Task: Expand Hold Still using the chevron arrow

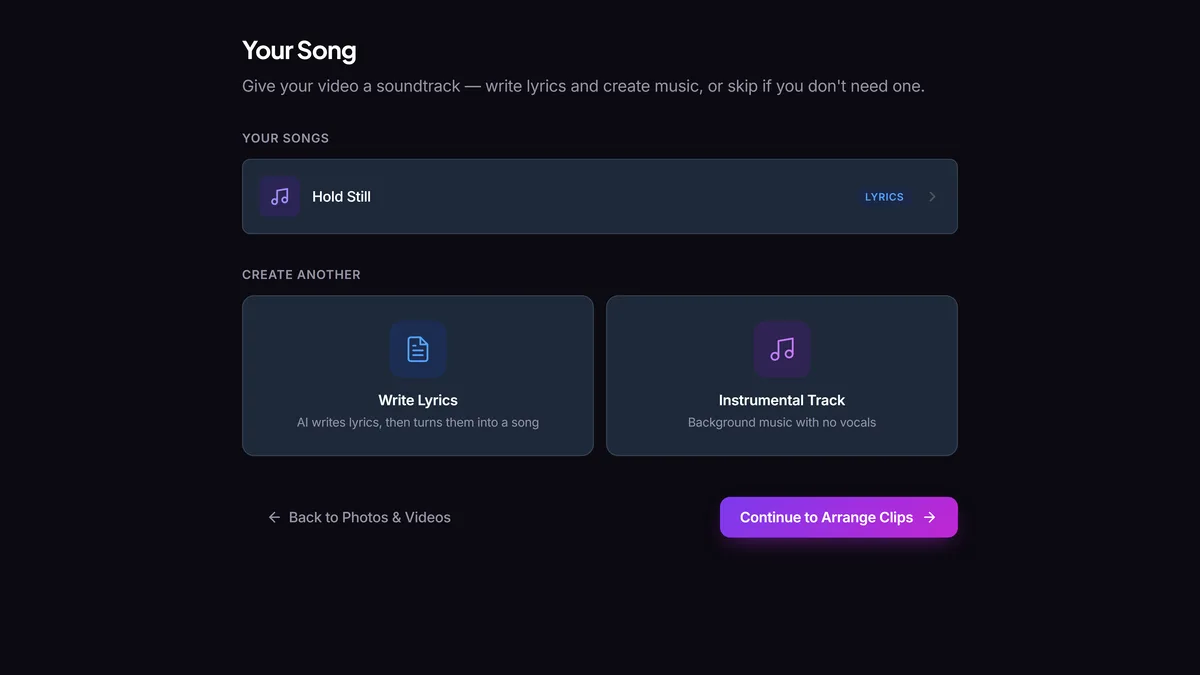Action: [x=932, y=197]
